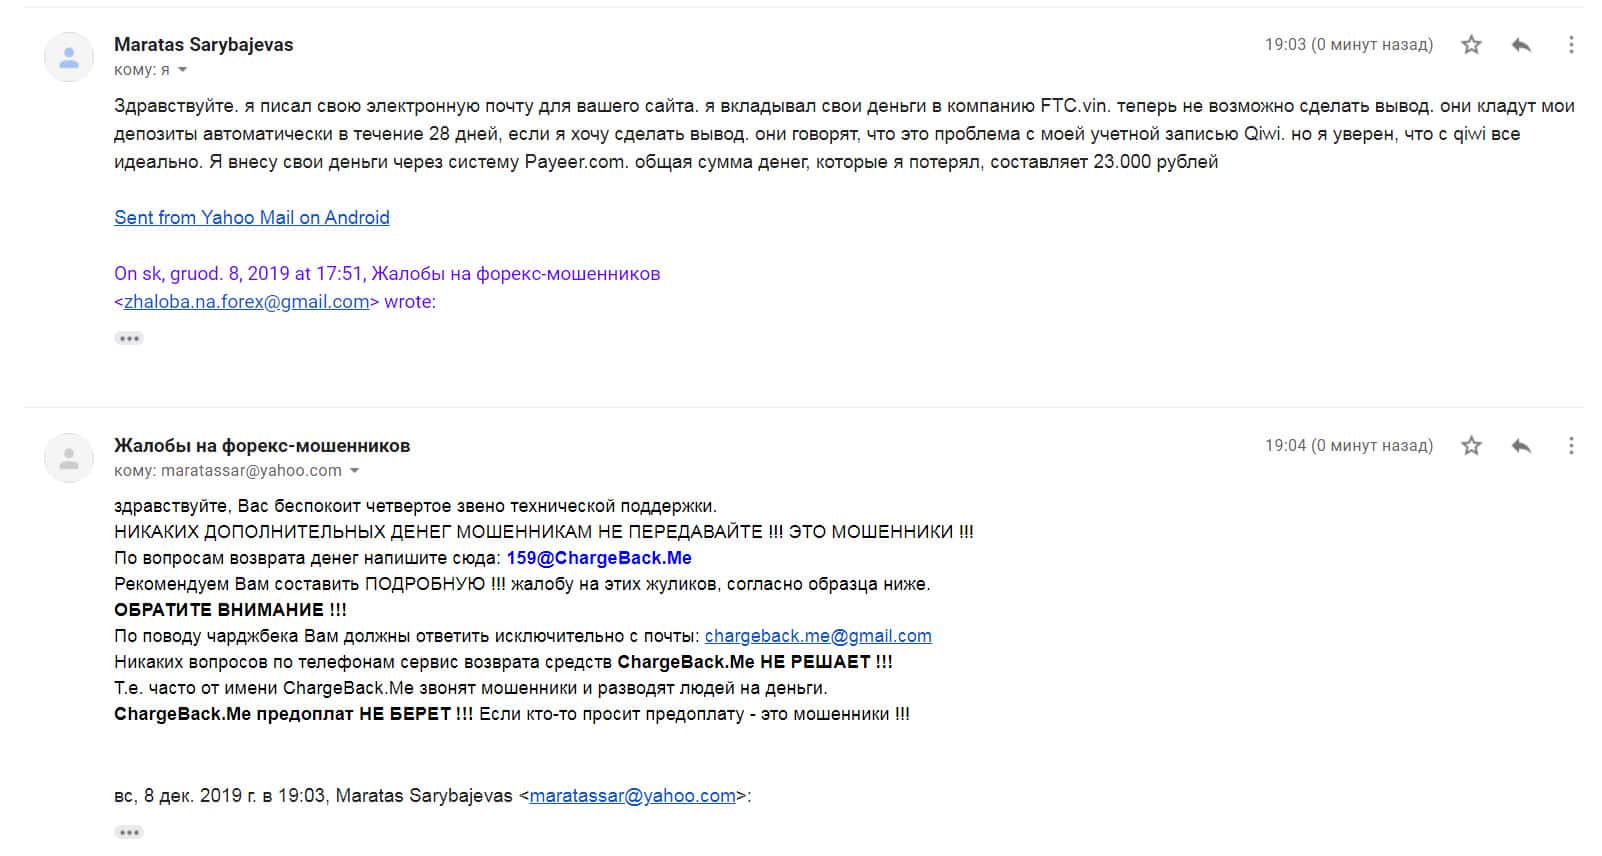The height and width of the screenshot is (856, 1602).
Task: Click the chargeback.me@gmail.com link
Action: point(818,636)
